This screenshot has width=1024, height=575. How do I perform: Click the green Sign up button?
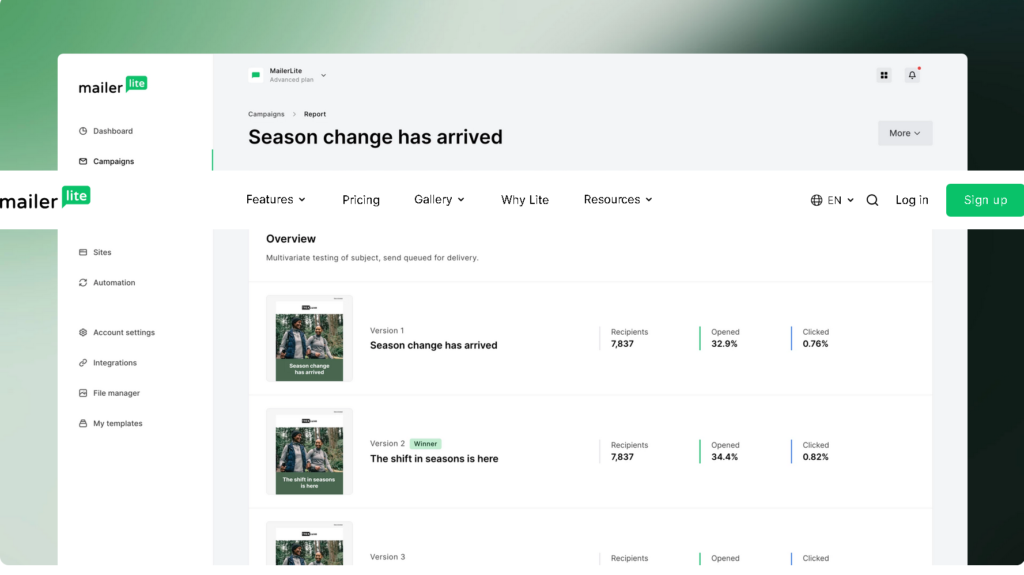pyautogui.click(x=985, y=200)
